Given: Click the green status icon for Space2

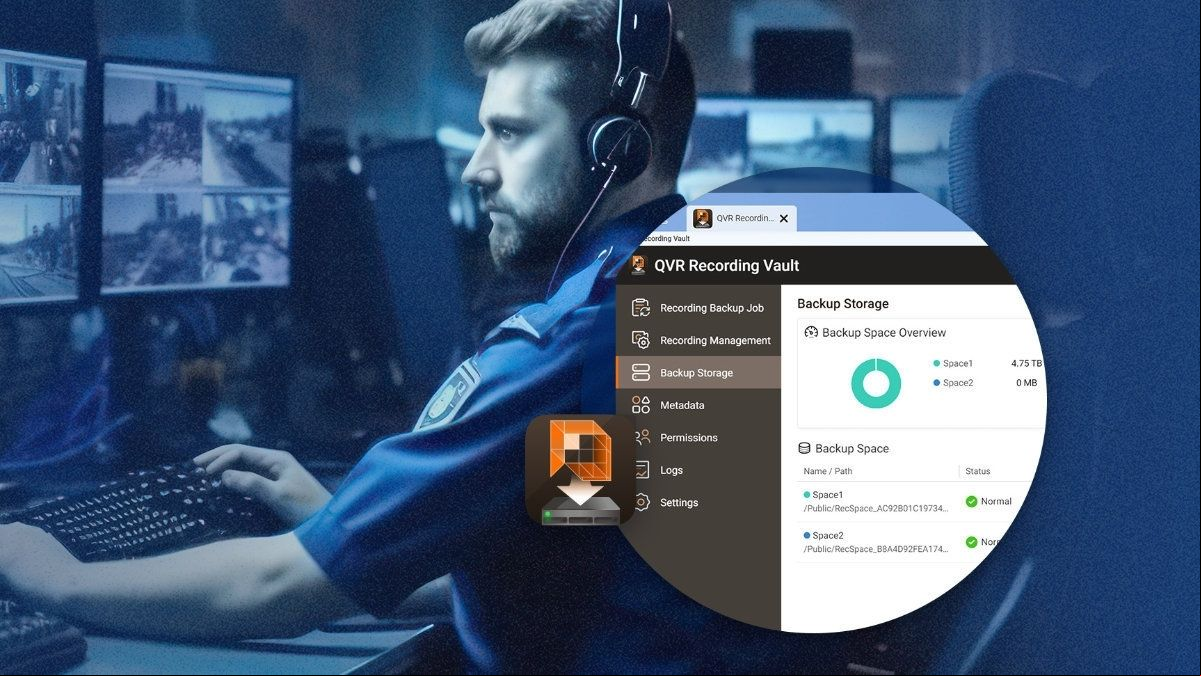Looking at the screenshot, I should pos(971,542).
